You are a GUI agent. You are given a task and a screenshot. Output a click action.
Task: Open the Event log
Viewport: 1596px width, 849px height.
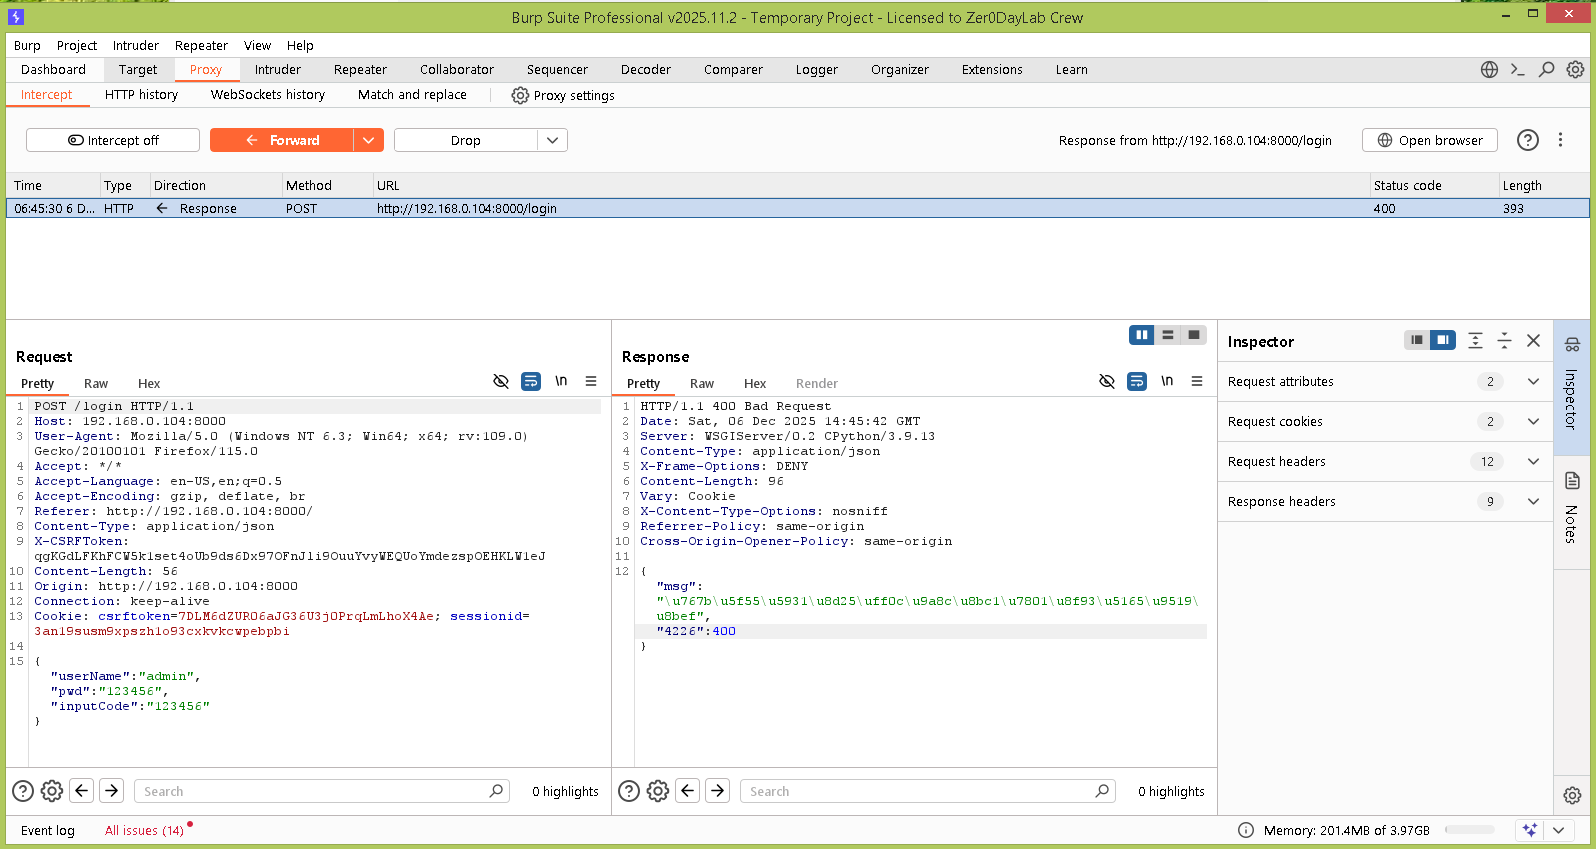48,830
